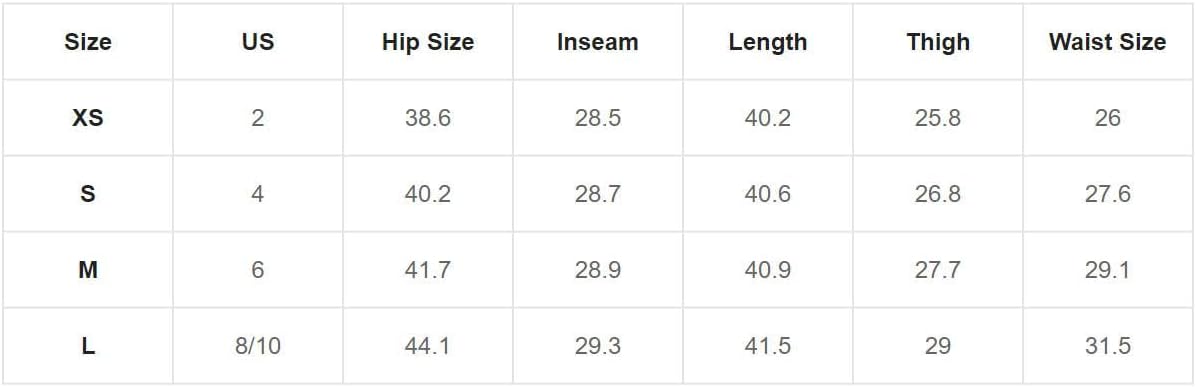Click the S size row label
1196x387 pixels.
coord(88,194)
